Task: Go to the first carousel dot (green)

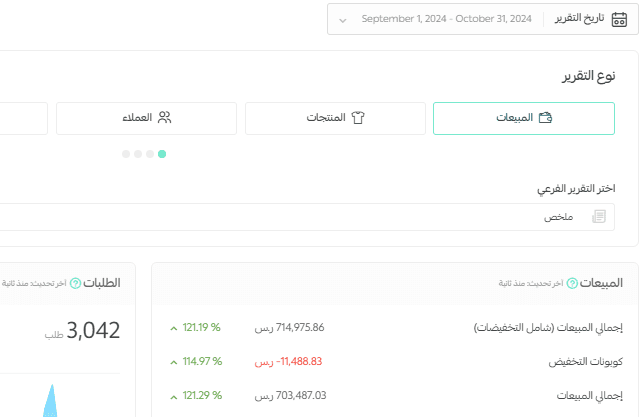Action: pyautogui.click(x=162, y=154)
